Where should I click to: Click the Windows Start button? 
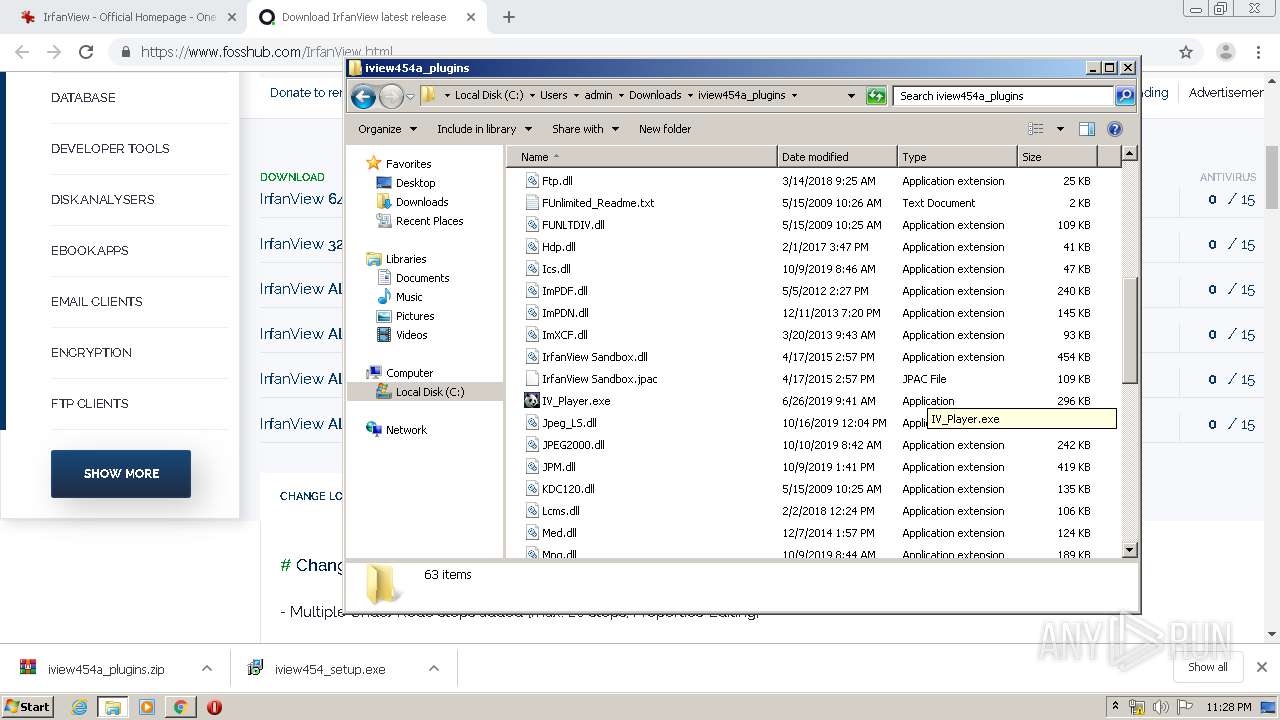(x=28, y=707)
